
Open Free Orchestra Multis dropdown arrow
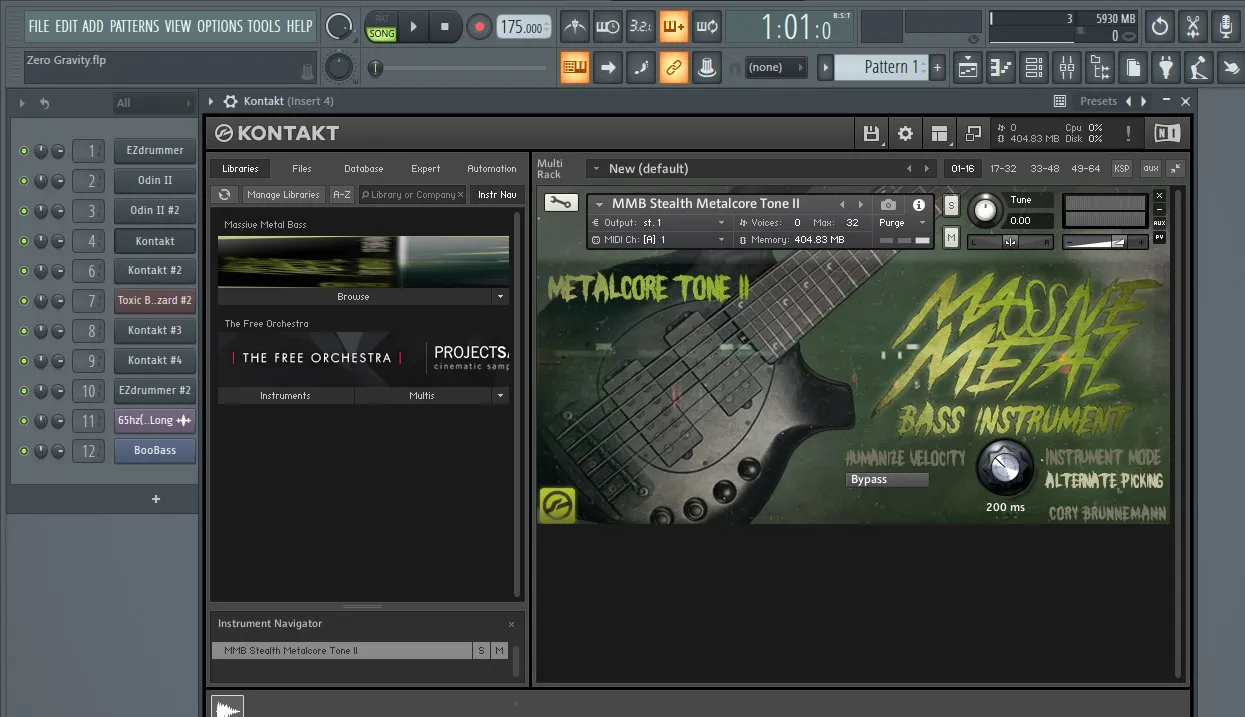pos(500,396)
